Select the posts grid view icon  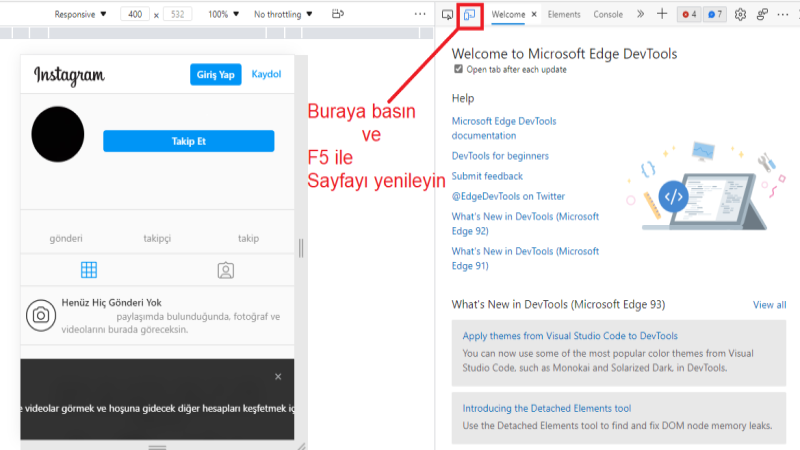(x=89, y=269)
